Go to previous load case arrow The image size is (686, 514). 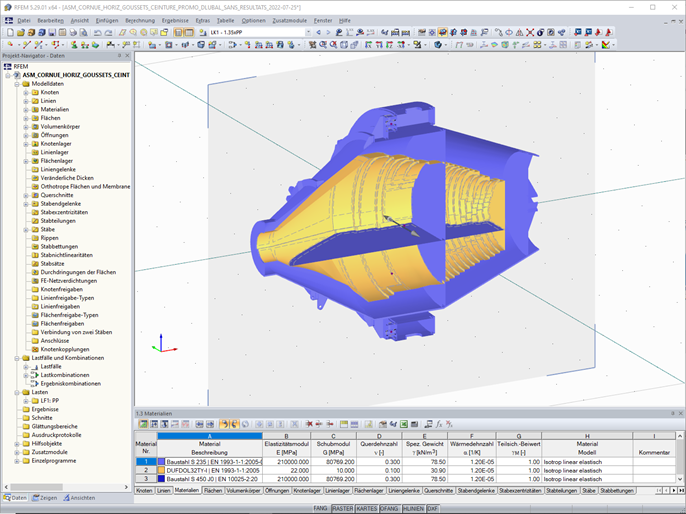click(x=318, y=32)
